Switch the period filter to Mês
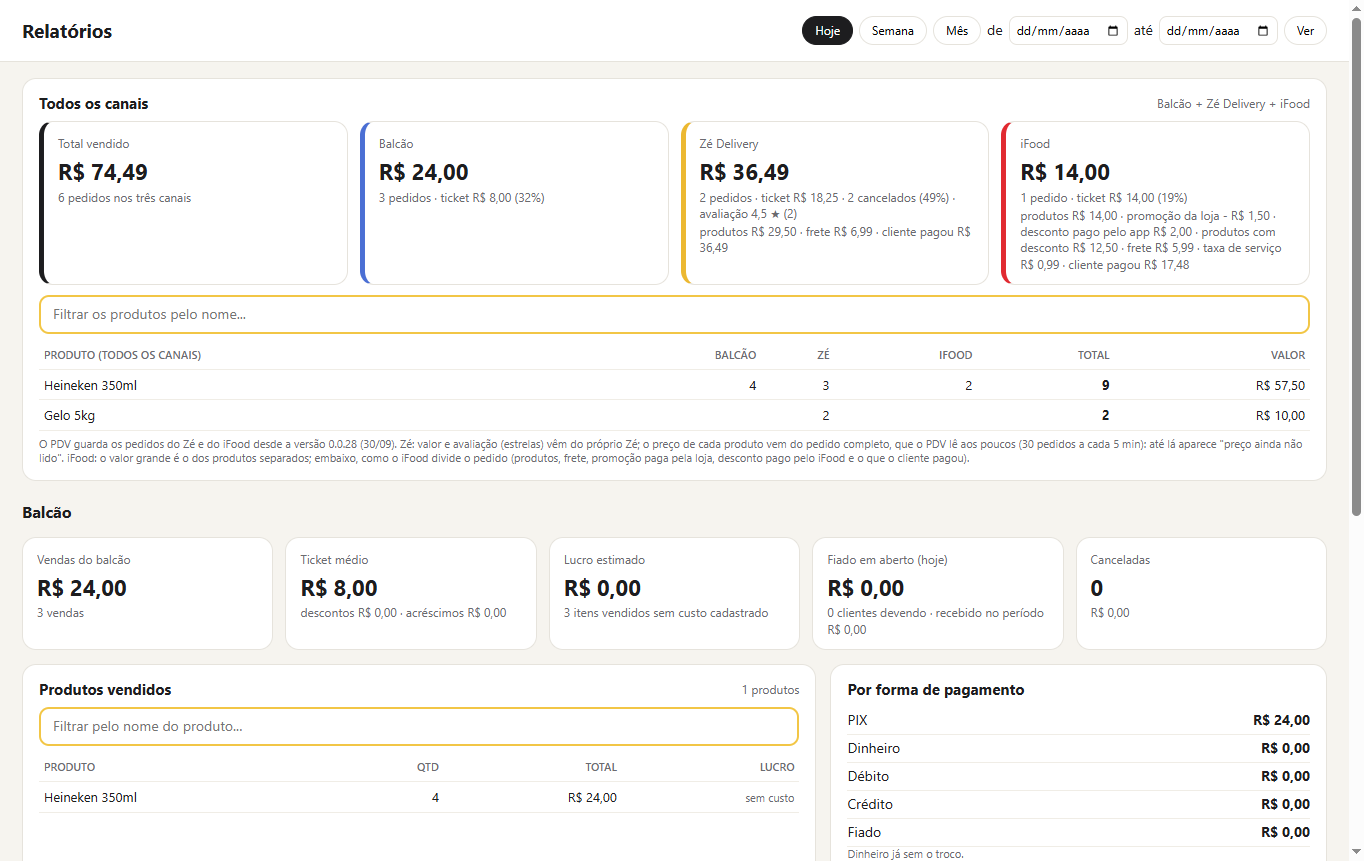The width and height of the screenshot is (1364, 861). (957, 31)
